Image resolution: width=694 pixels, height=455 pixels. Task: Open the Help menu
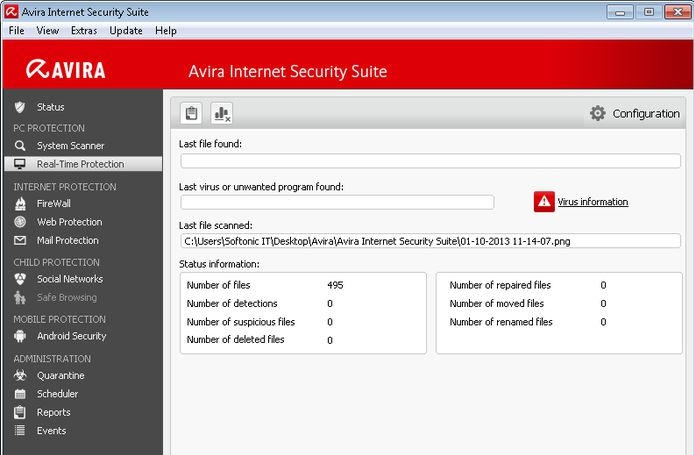(166, 31)
